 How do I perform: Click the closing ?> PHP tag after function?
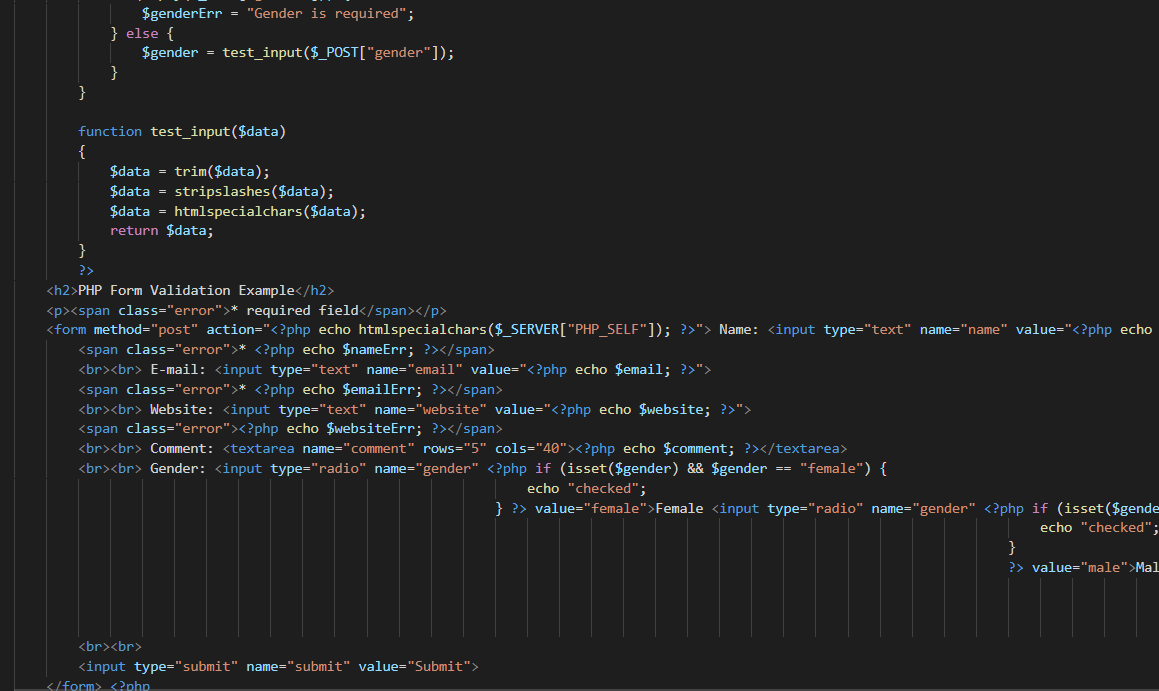tap(86, 270)
